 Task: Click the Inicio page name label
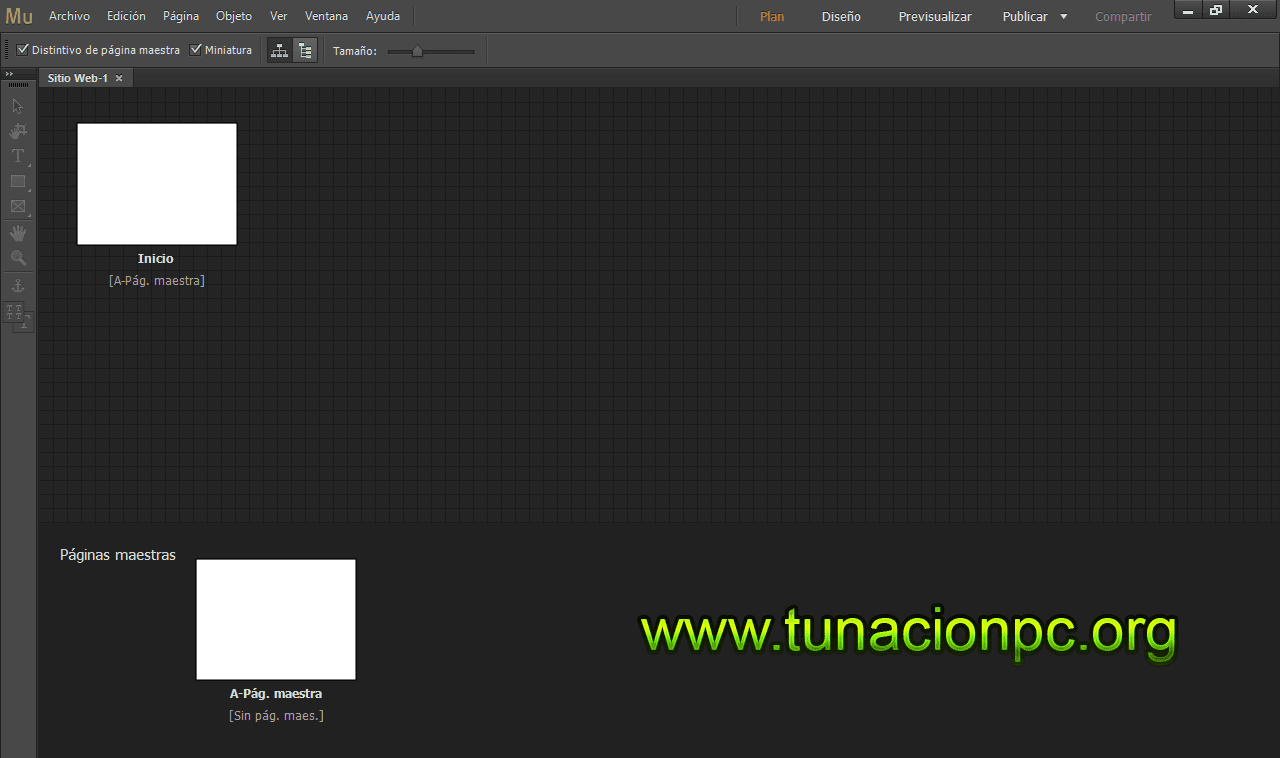click(x=156, y=259)
